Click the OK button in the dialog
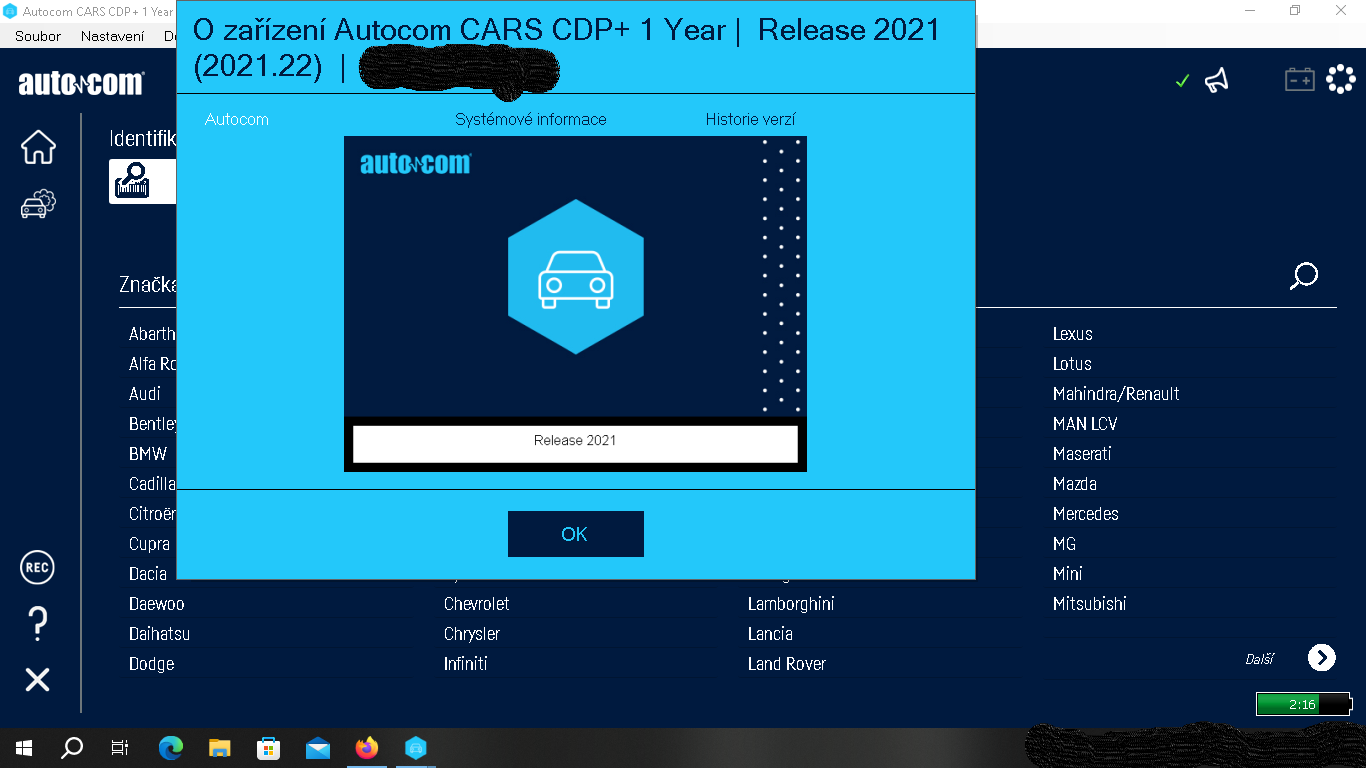 pos(575,534)
